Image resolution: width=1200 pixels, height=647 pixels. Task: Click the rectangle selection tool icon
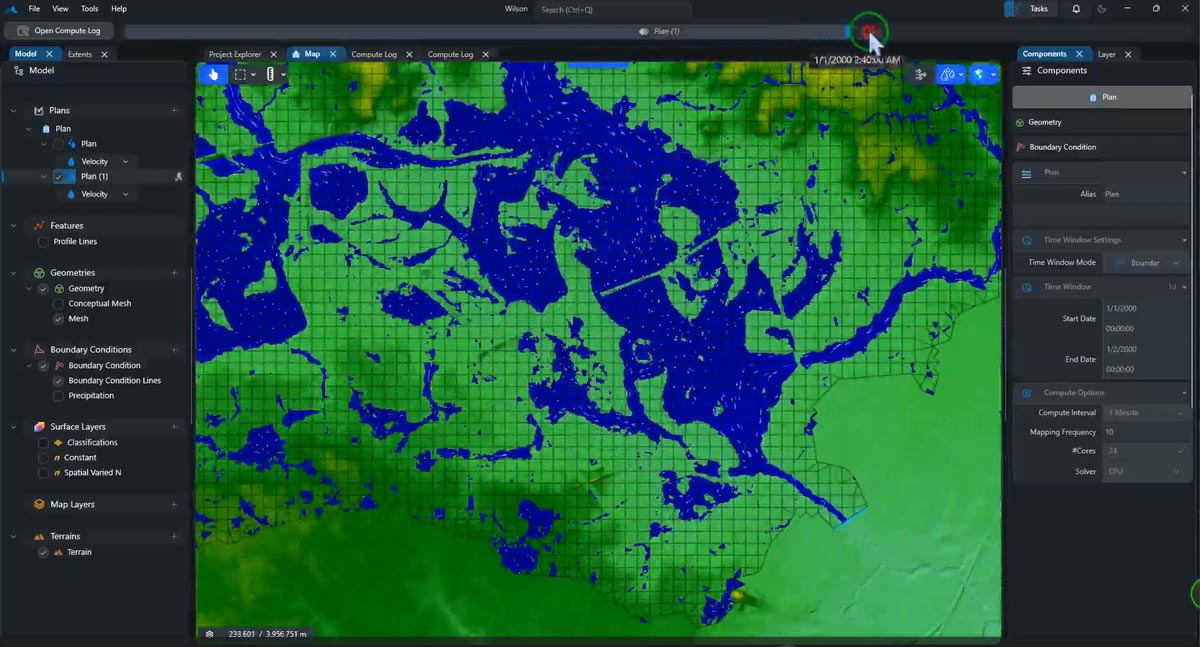click(x=240, y=74)
